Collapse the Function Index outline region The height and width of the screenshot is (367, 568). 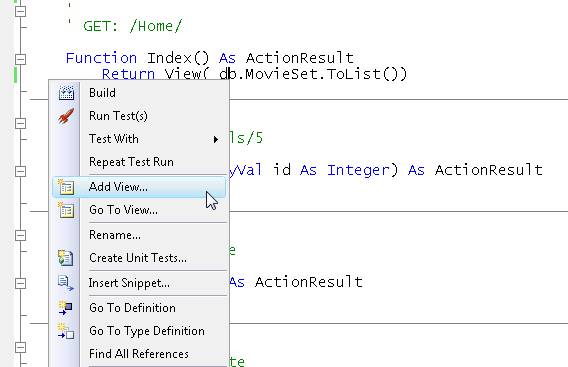click(21, 59)
